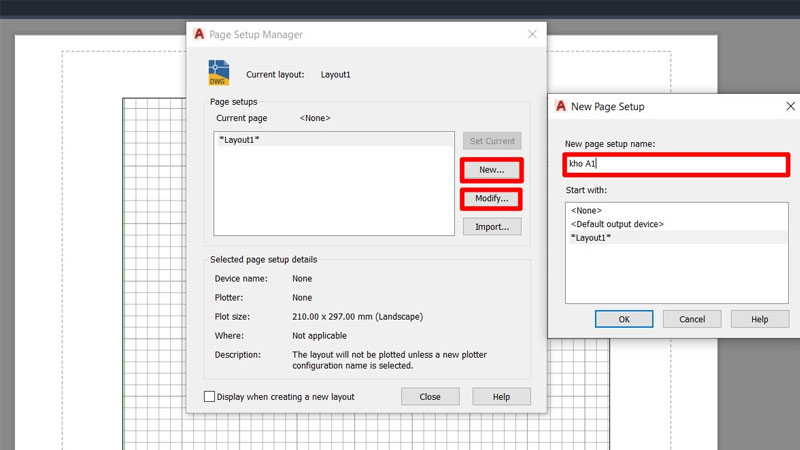800x450 pixels.
Task: Click AutoCAD logo in Page Setup Manager title bar
Action: pos(199,34)
